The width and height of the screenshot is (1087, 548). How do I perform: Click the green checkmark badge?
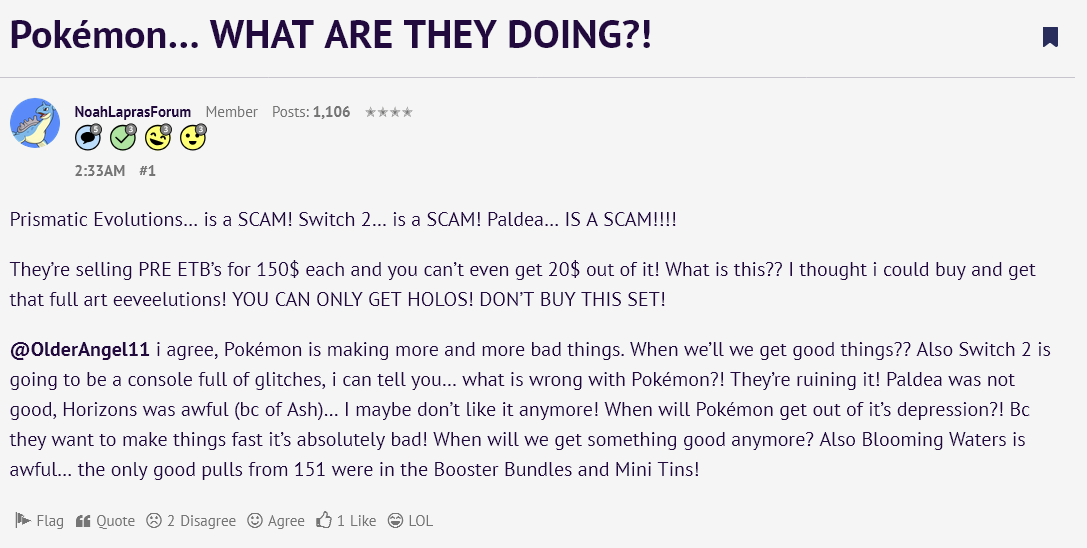pos(123,138)
